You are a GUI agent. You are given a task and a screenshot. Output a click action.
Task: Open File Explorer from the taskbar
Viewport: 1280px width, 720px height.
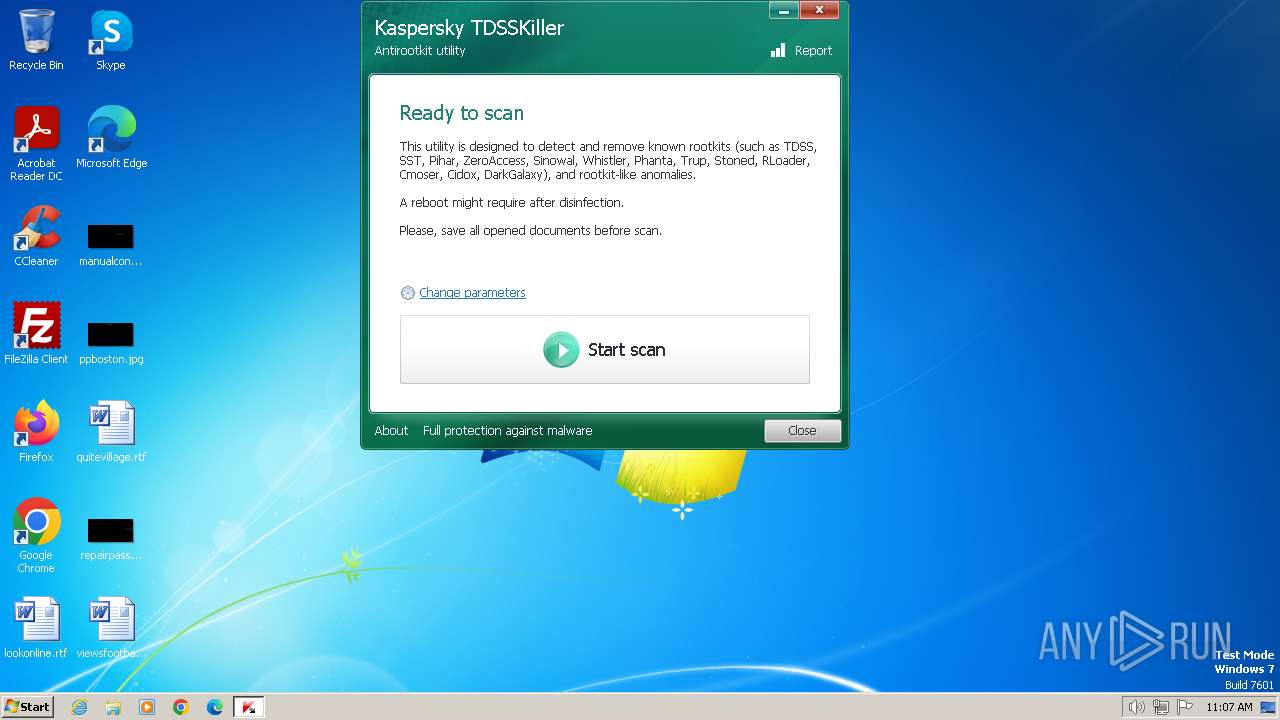(x=113, y=707)
